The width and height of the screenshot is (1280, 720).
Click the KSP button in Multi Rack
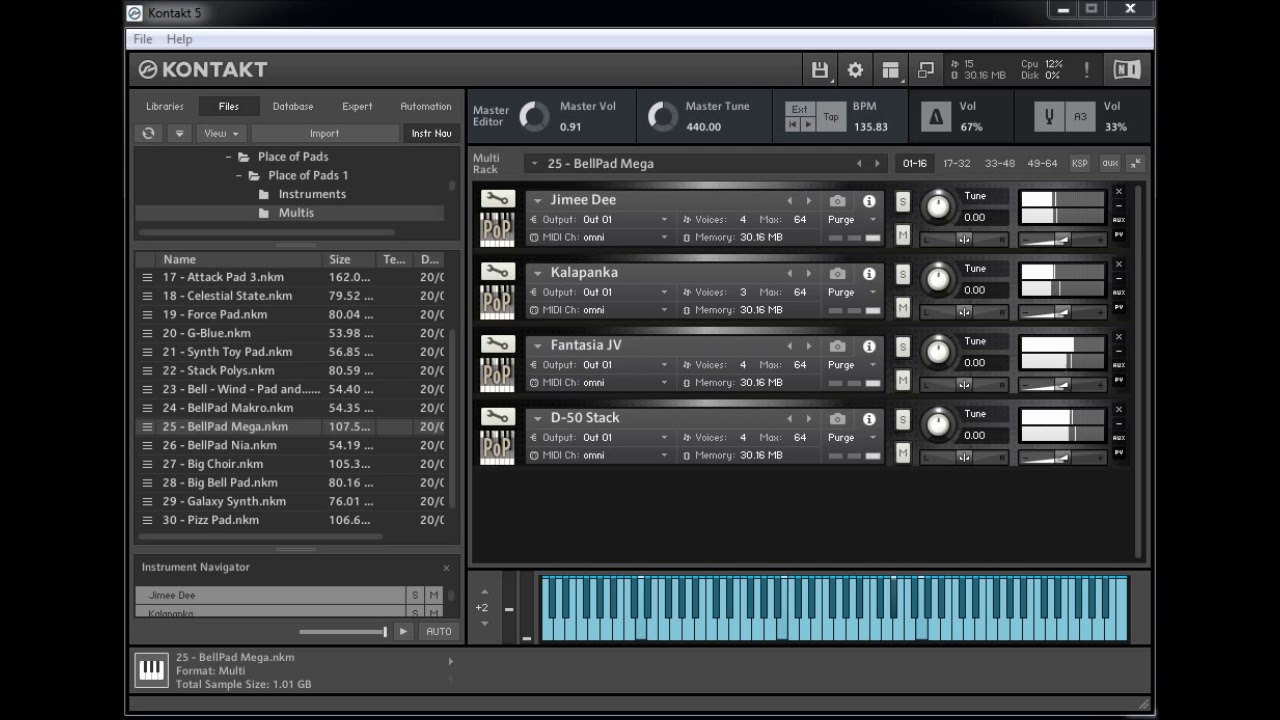click(x=1080, y=164)
